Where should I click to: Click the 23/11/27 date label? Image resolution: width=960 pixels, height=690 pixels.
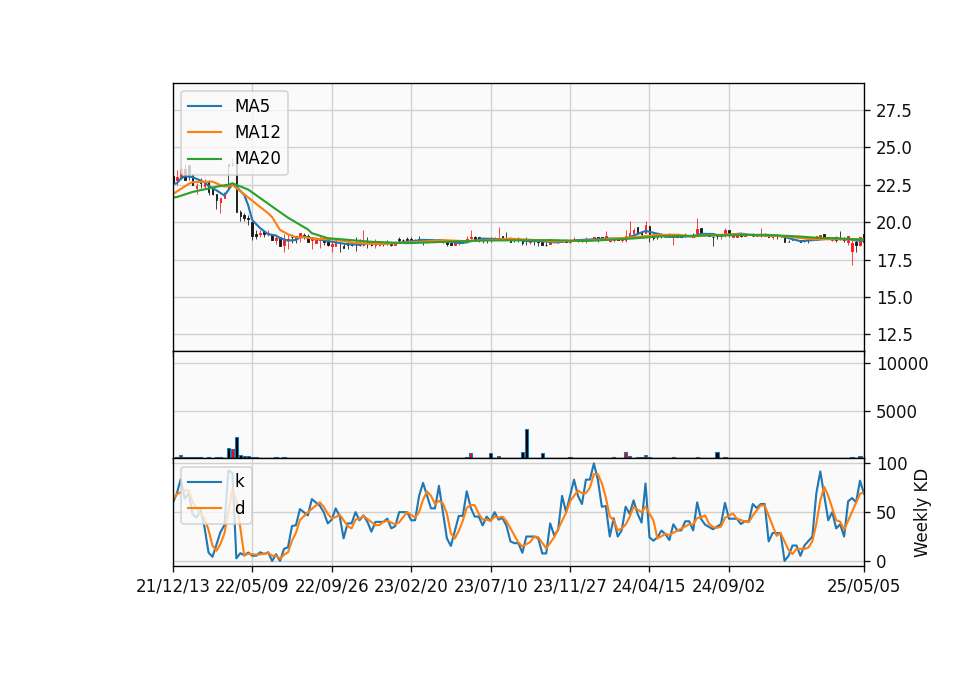point(570,586)
